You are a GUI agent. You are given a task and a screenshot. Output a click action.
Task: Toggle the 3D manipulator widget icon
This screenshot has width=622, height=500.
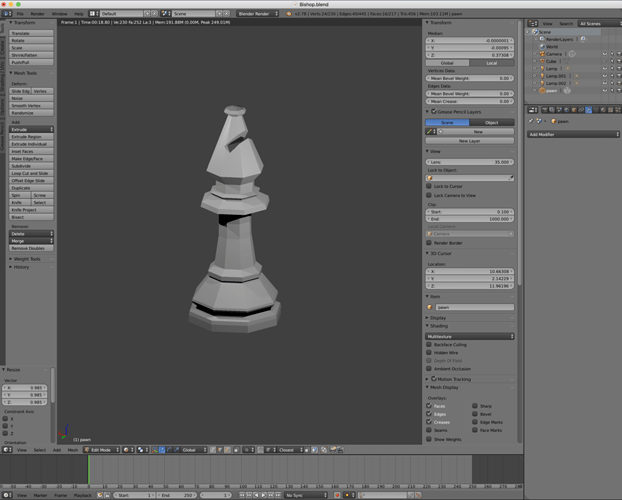(x=154, y=450)
